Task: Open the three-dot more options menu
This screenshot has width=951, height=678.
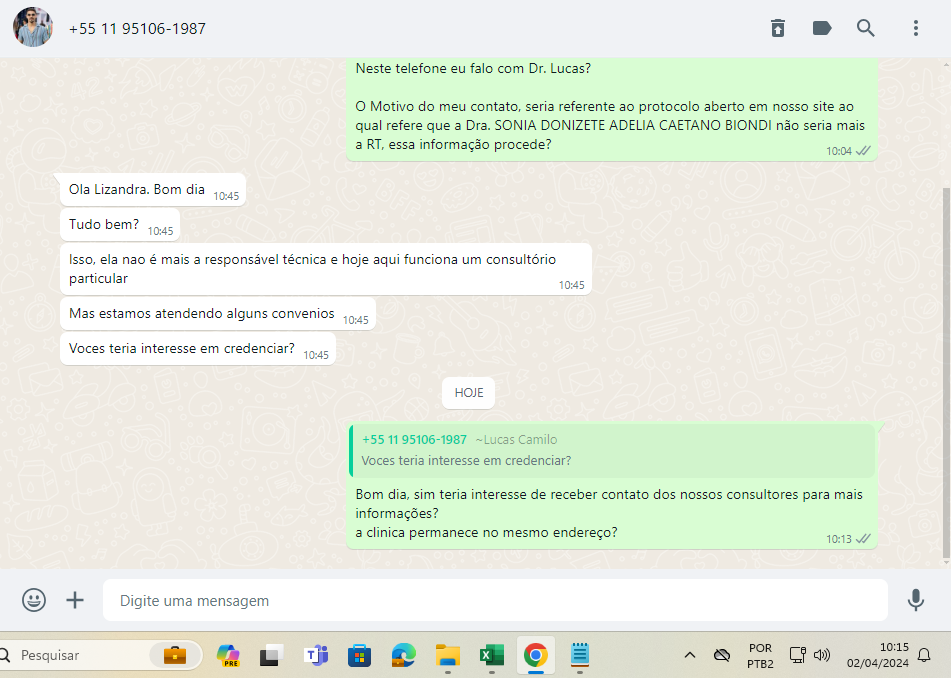Action: 915,28
